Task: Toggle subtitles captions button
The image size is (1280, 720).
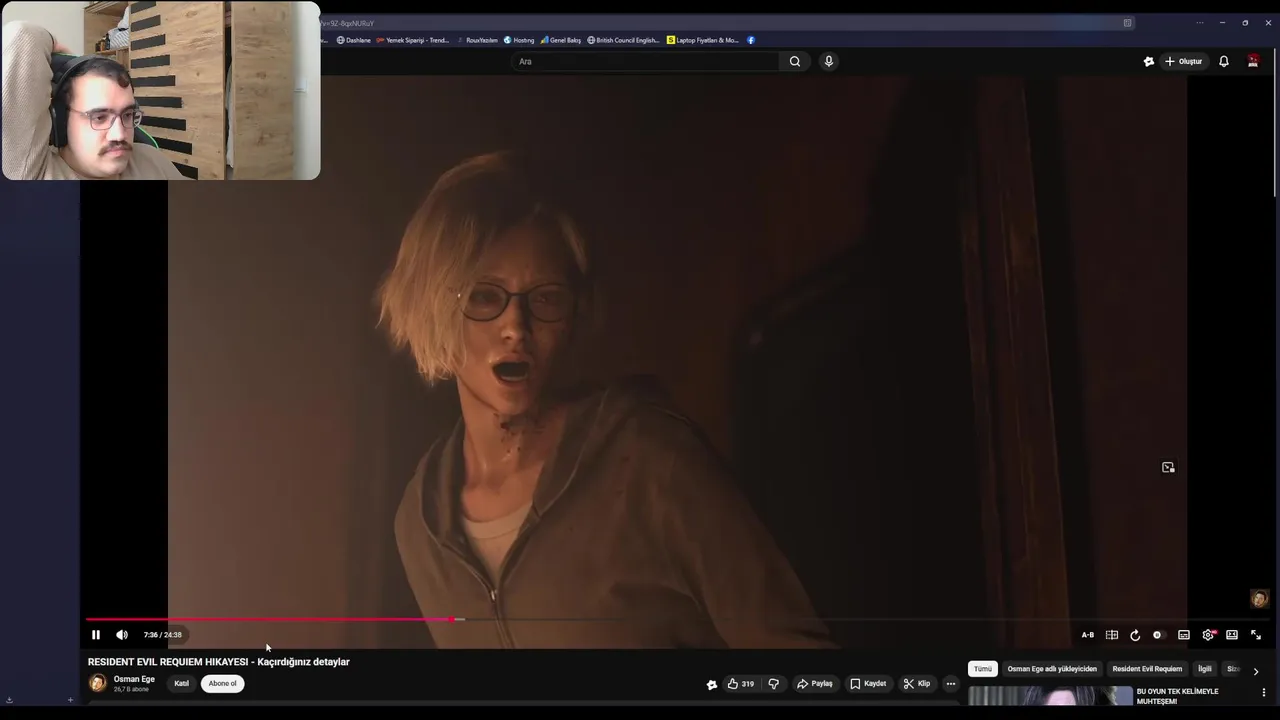Action: [1184, 635]
